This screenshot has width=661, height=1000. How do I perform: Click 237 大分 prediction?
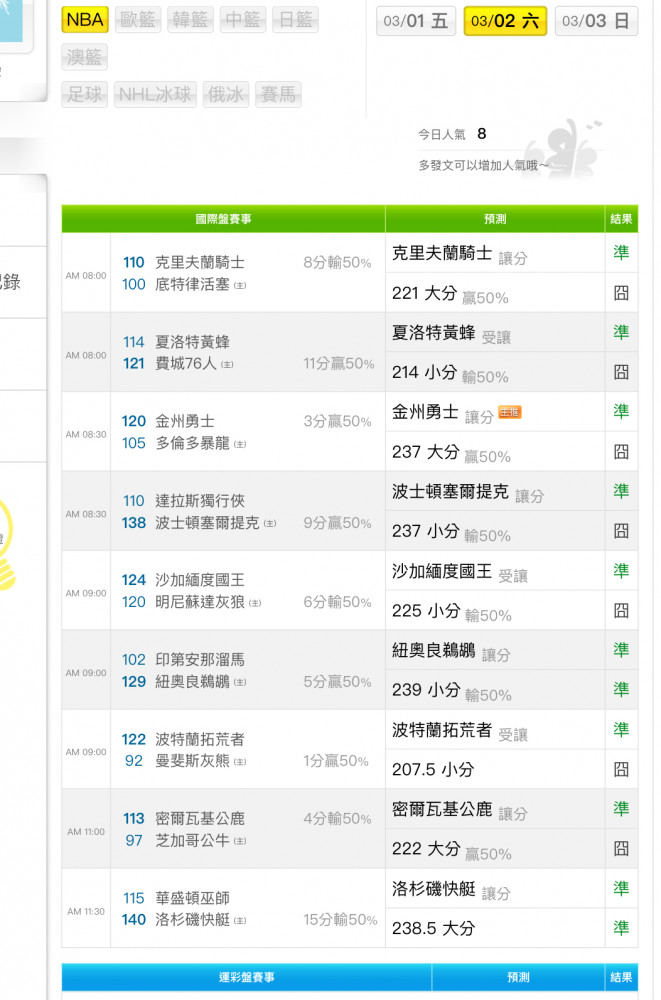tap(426, 452)
